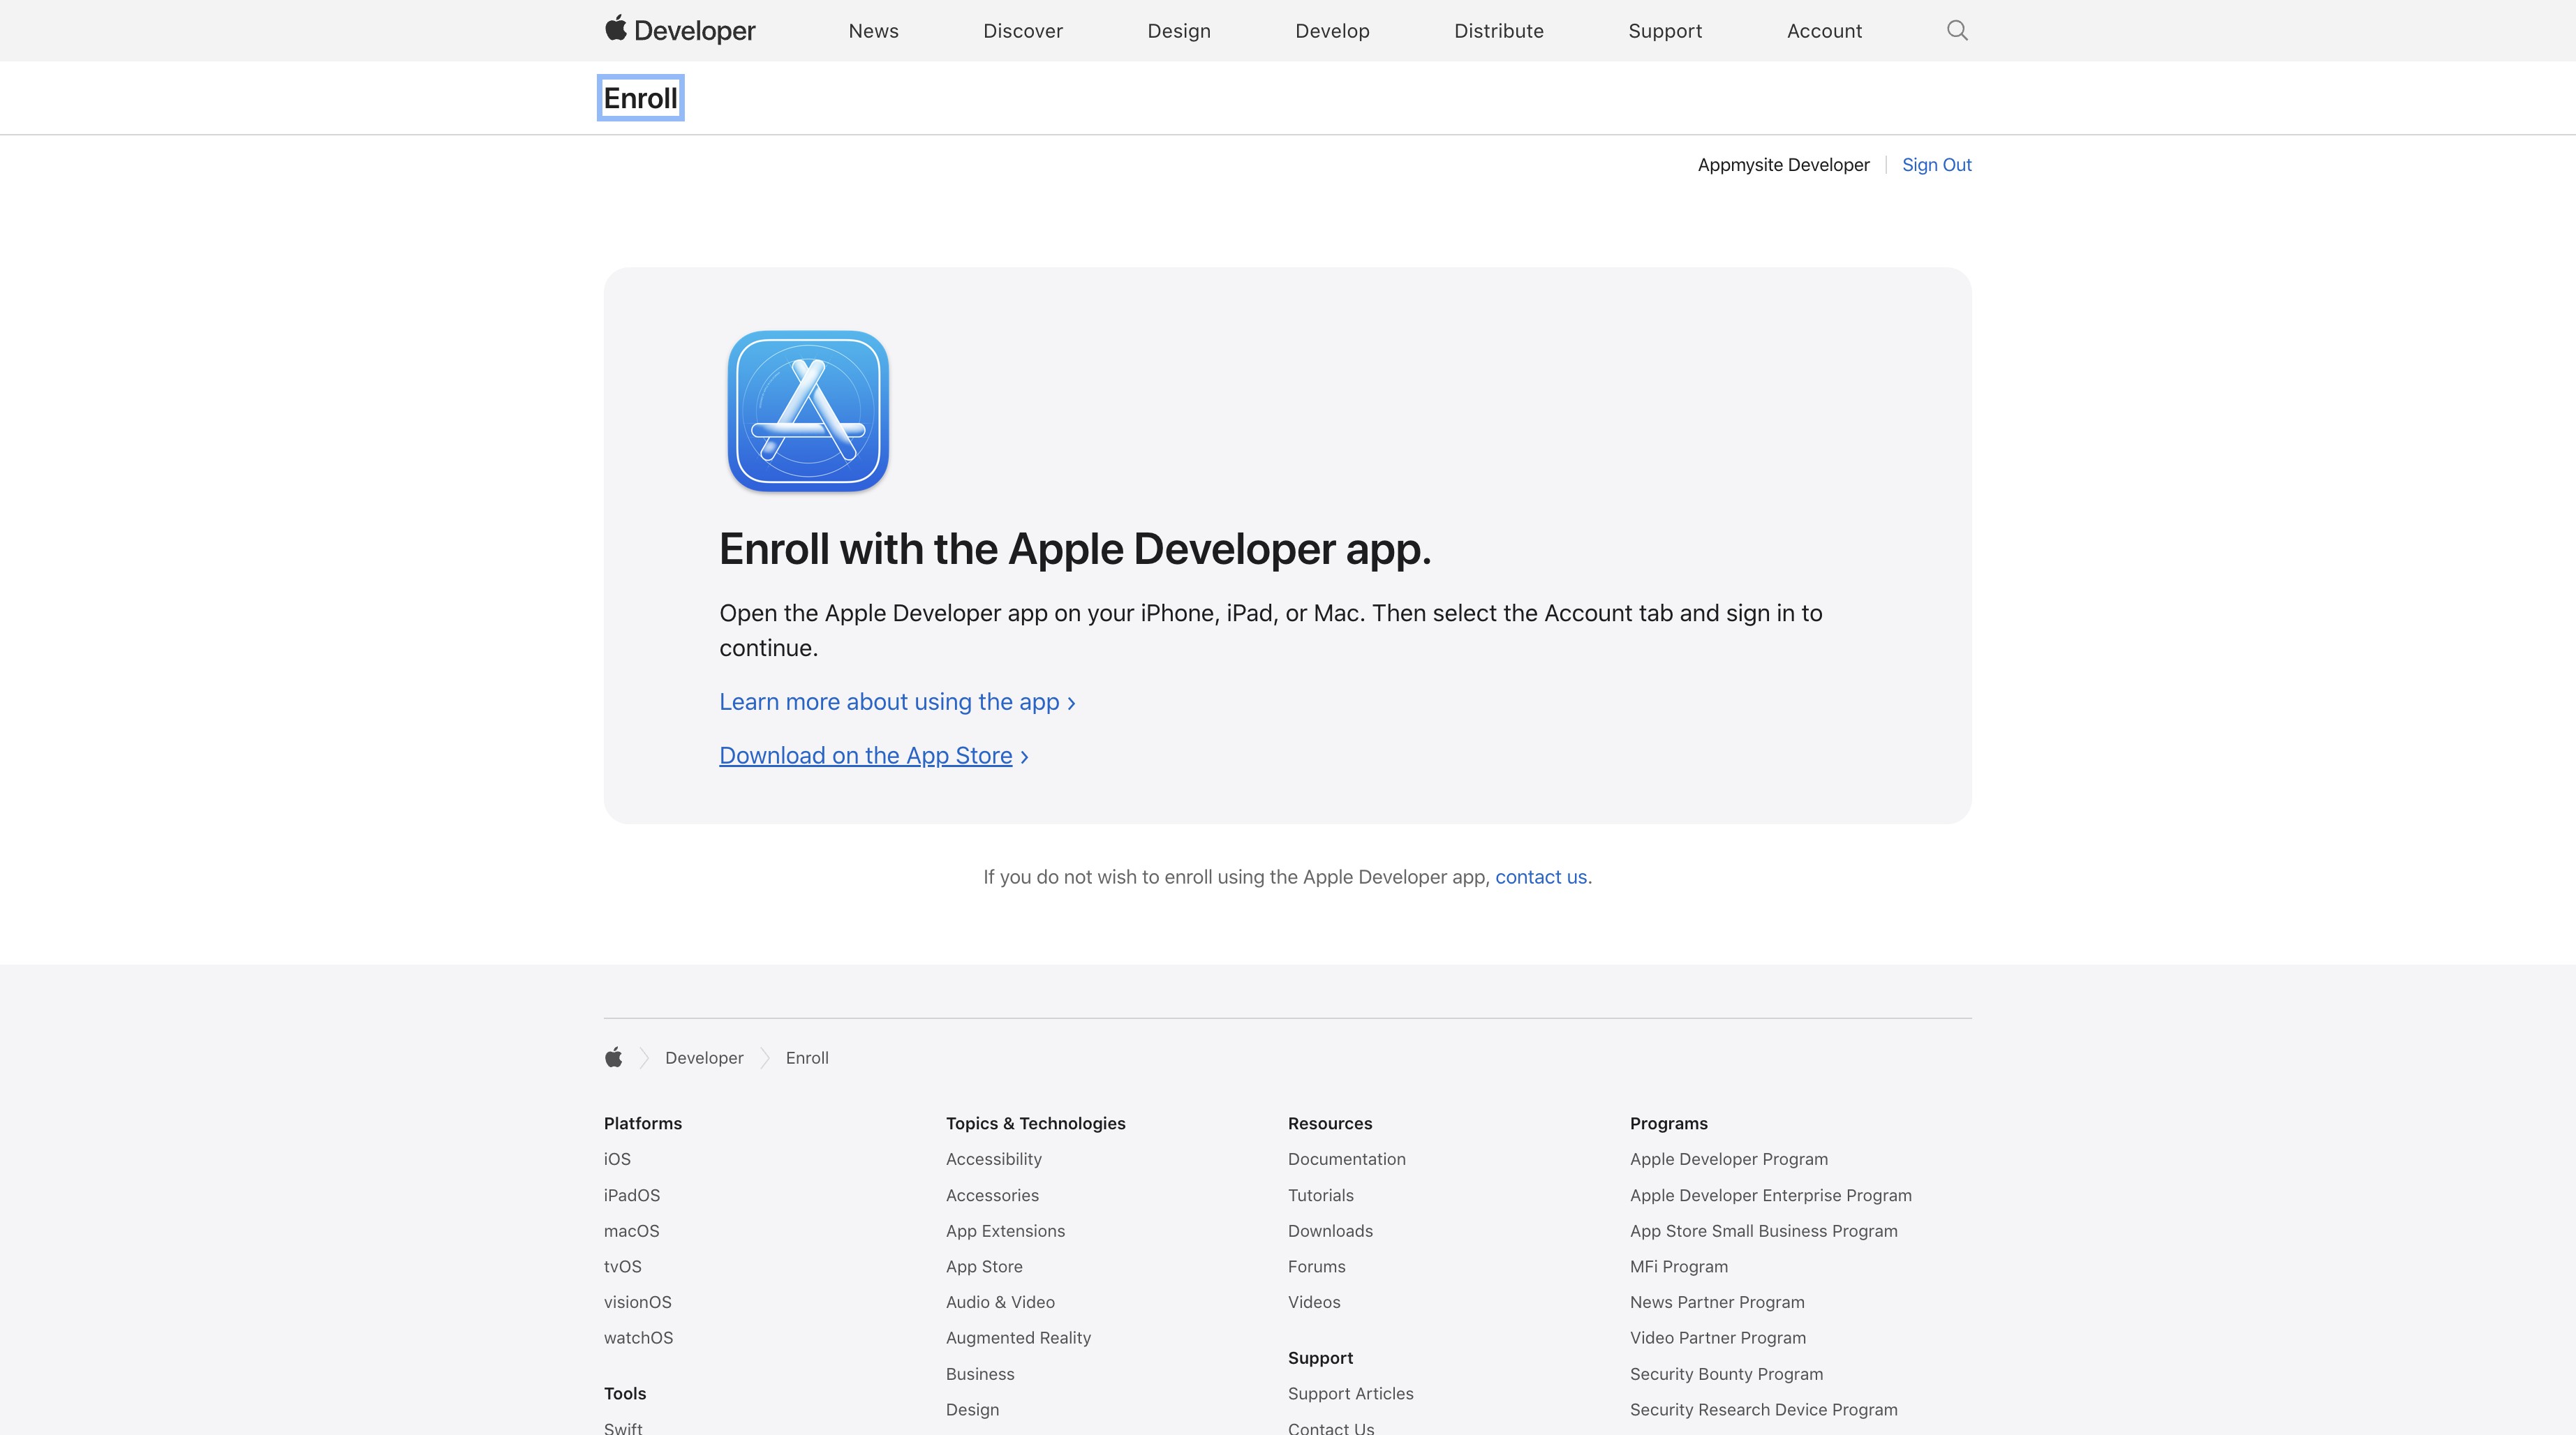Screen dimensions: 2576x1435
Task: Open Learn more about using the app
Action: pos(897,702)
